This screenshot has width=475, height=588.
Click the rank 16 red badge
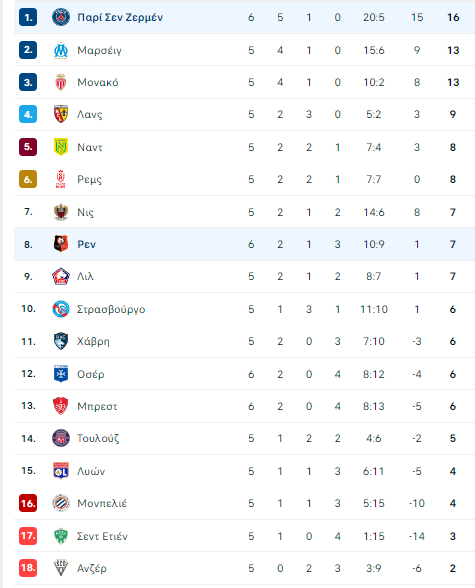[x=28, y=503]
